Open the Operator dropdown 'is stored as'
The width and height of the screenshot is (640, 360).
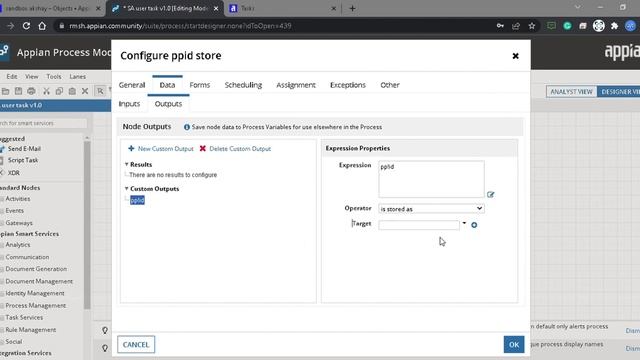coord(431,209)
